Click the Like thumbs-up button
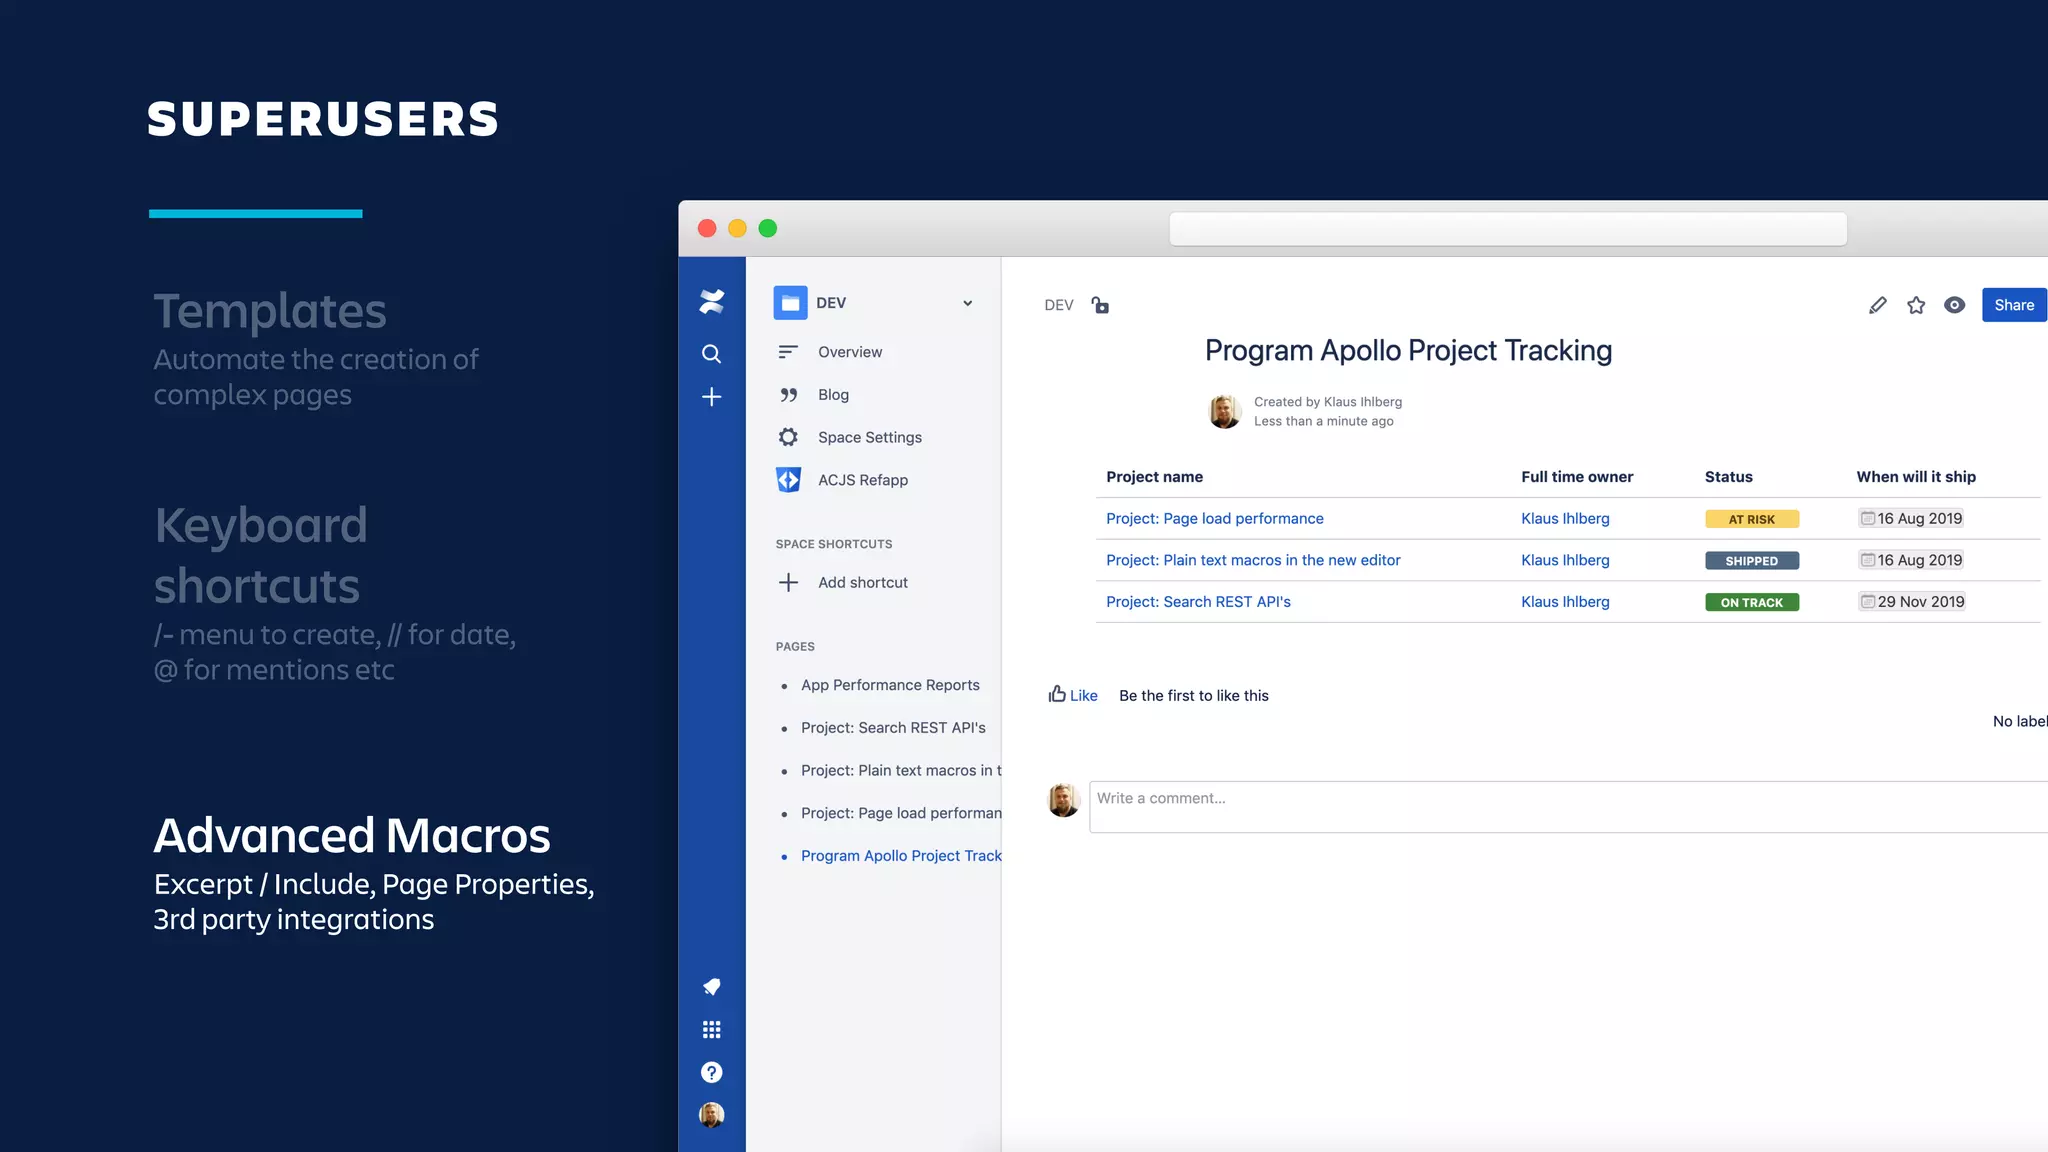 point(1073,695)
